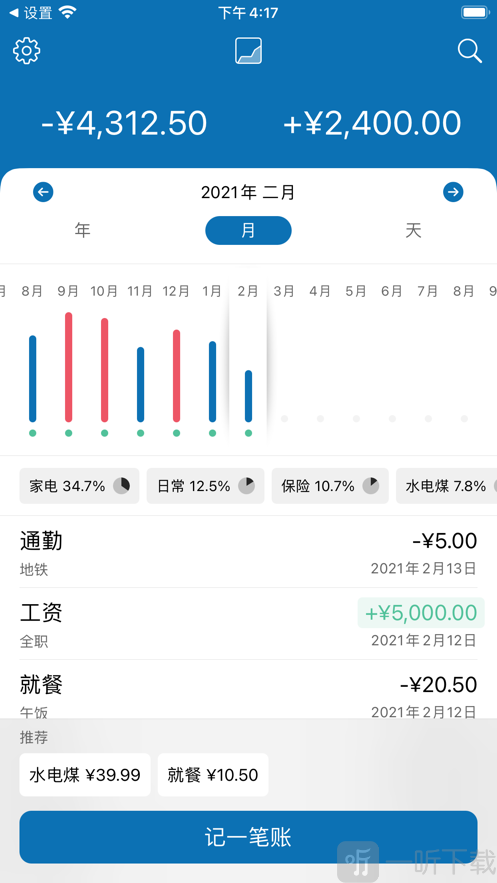Tap the Wi-Fi status icon
This screenshot has height=883, width=497.
tap(67, 12)
